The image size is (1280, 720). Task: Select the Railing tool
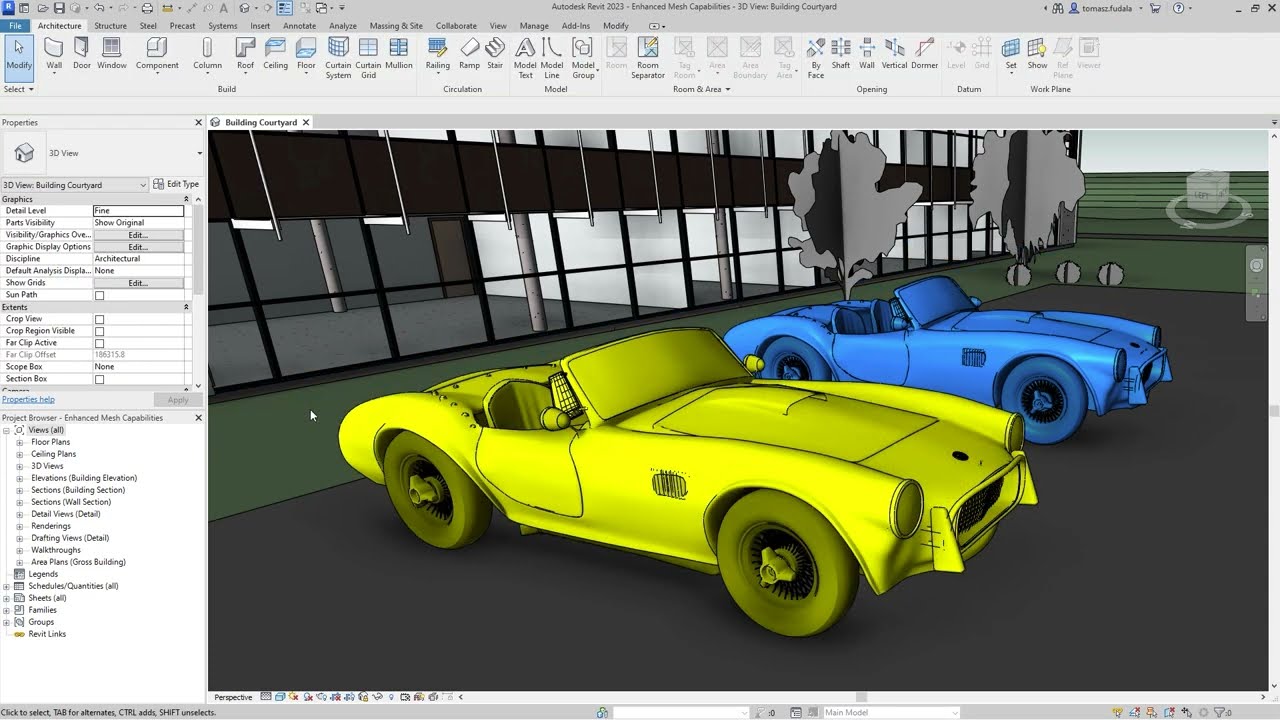click(437, 55)
